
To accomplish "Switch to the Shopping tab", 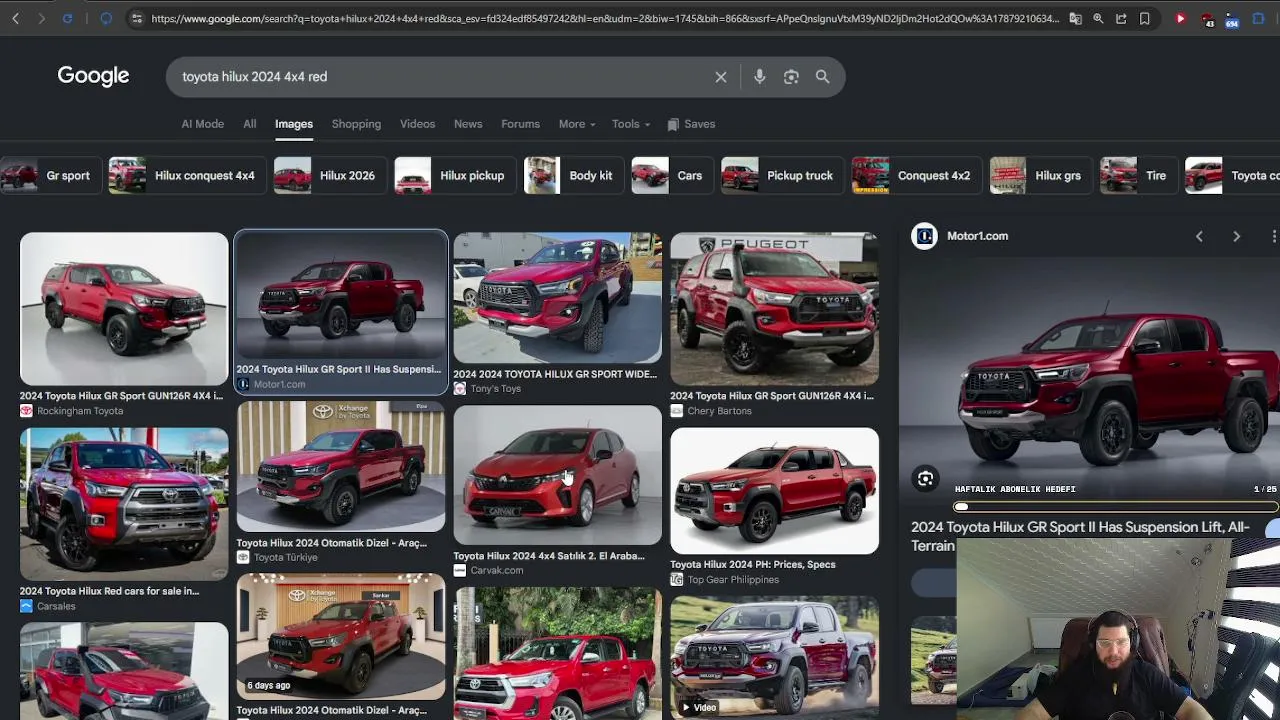I will click(356, 124).
